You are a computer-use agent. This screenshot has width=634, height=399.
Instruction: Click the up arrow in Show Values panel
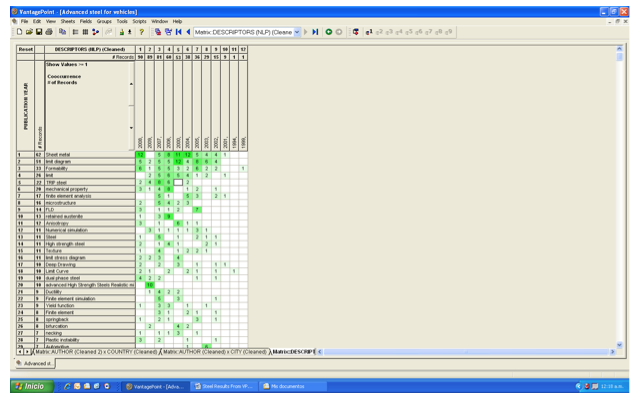(x=131, y=84)
